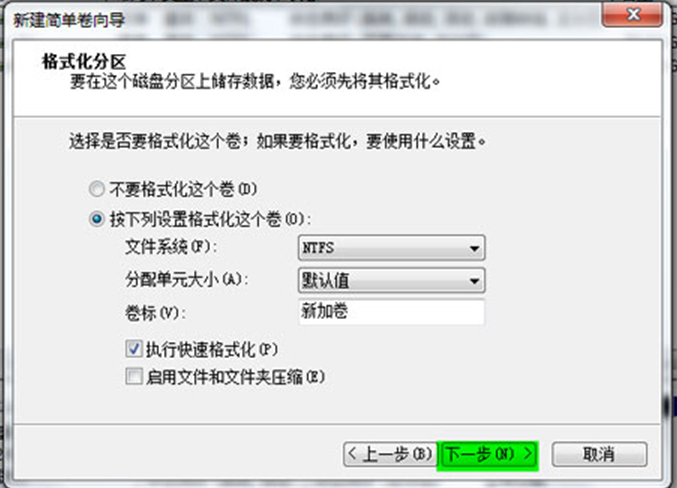
Task: Open the 文件系统 NTFS dropdown
Action: coord(391,248)
